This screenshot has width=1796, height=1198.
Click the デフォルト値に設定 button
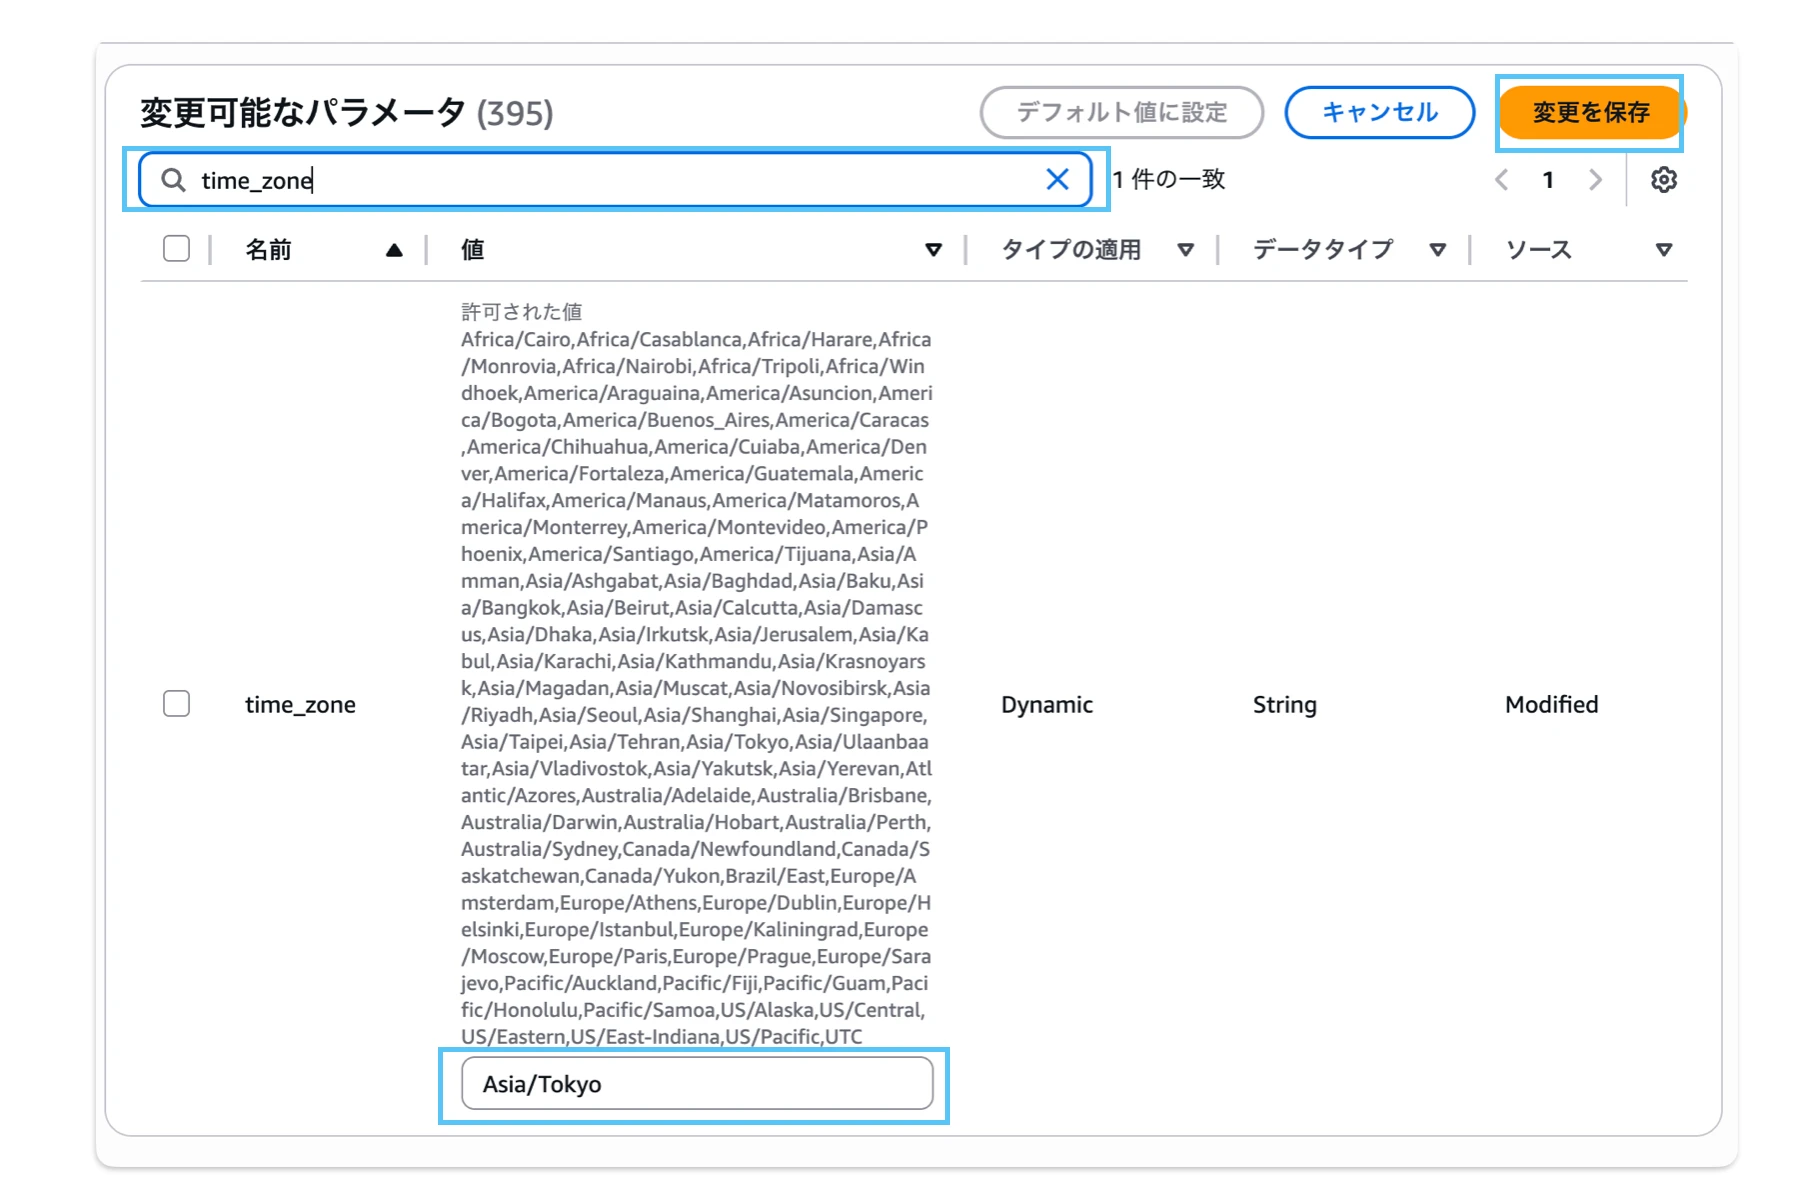click(x=1121, y=112)
